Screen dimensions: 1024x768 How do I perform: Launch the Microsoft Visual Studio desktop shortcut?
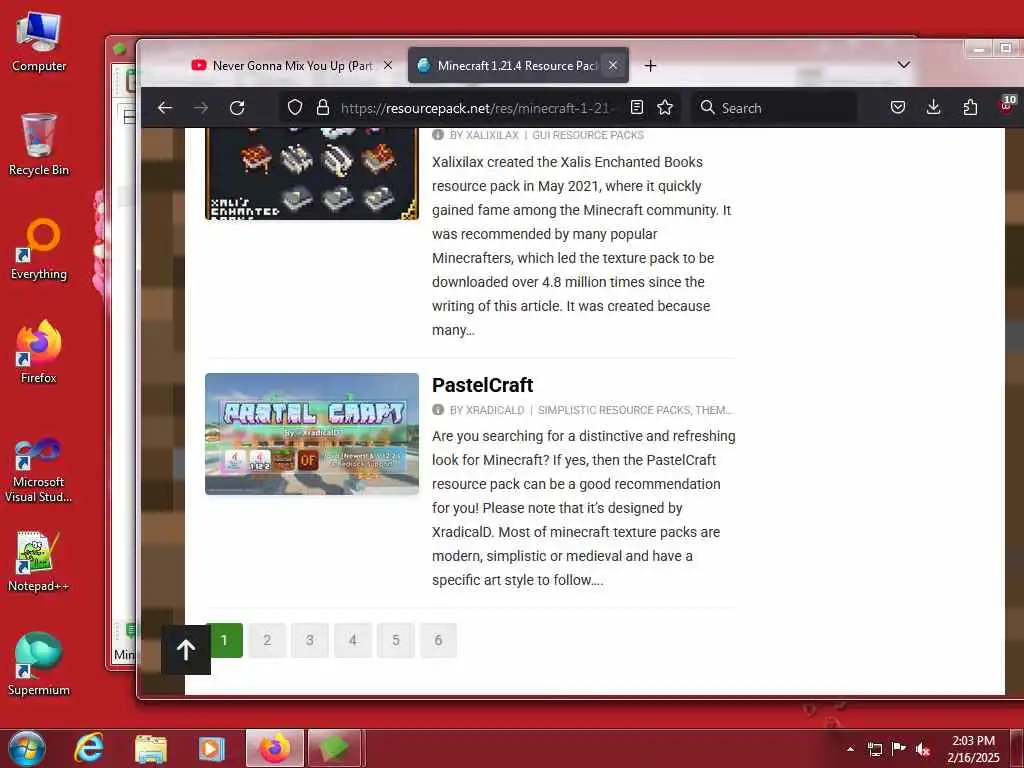tap(39, 470)
